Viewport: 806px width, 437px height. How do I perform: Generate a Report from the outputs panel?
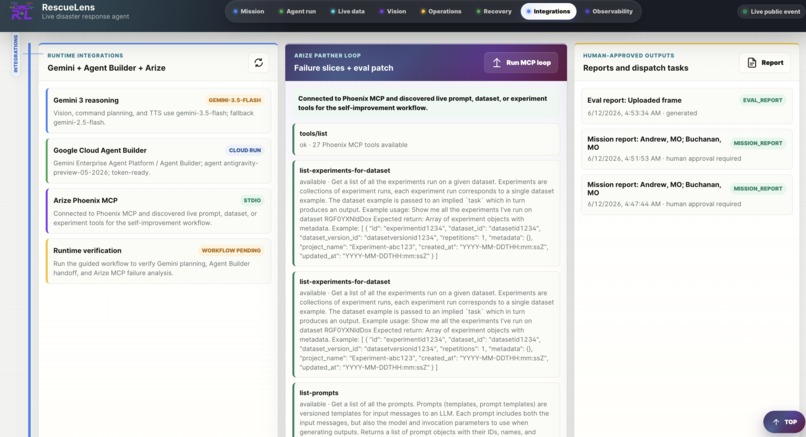(x=765, y=63)
